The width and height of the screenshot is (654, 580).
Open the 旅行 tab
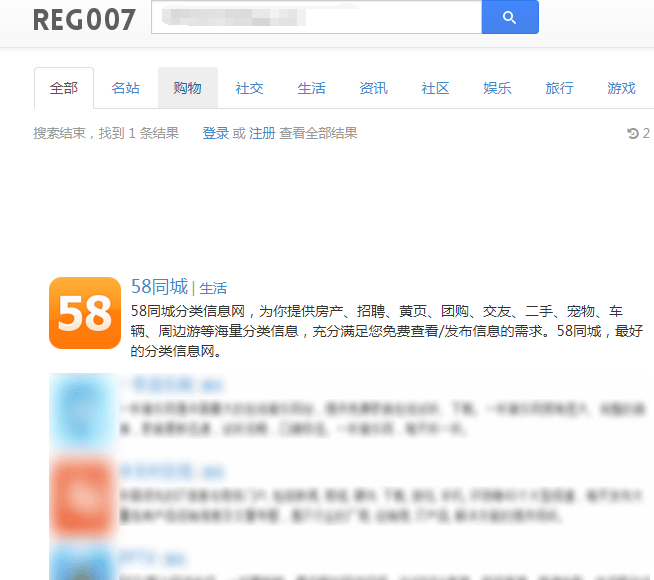(559, 88)
